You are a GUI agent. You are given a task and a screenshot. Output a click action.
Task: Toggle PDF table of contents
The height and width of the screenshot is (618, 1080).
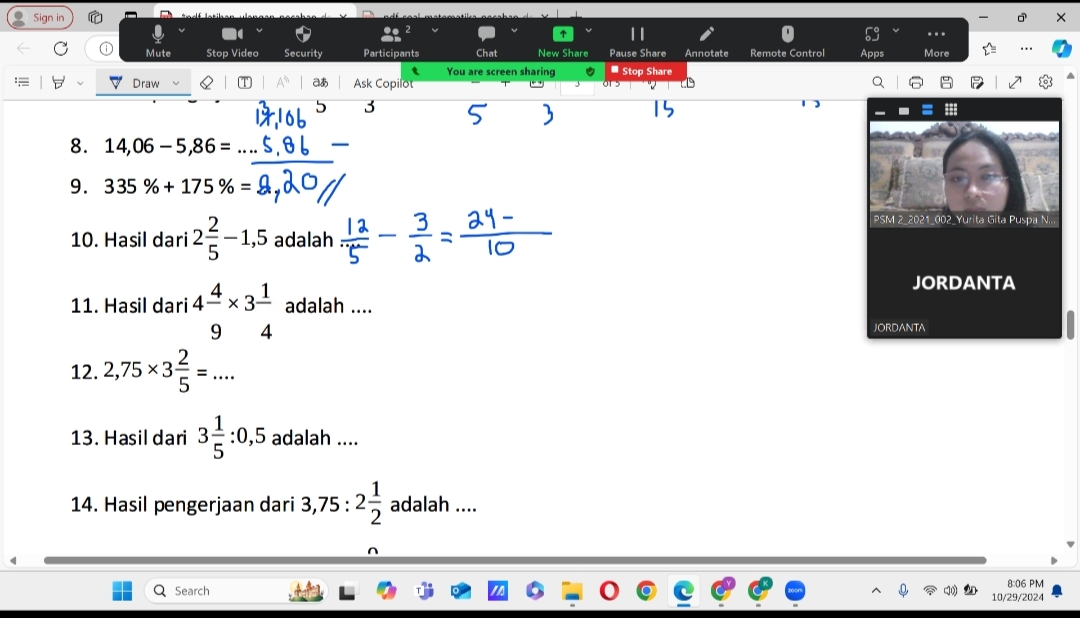pos(22,83)
